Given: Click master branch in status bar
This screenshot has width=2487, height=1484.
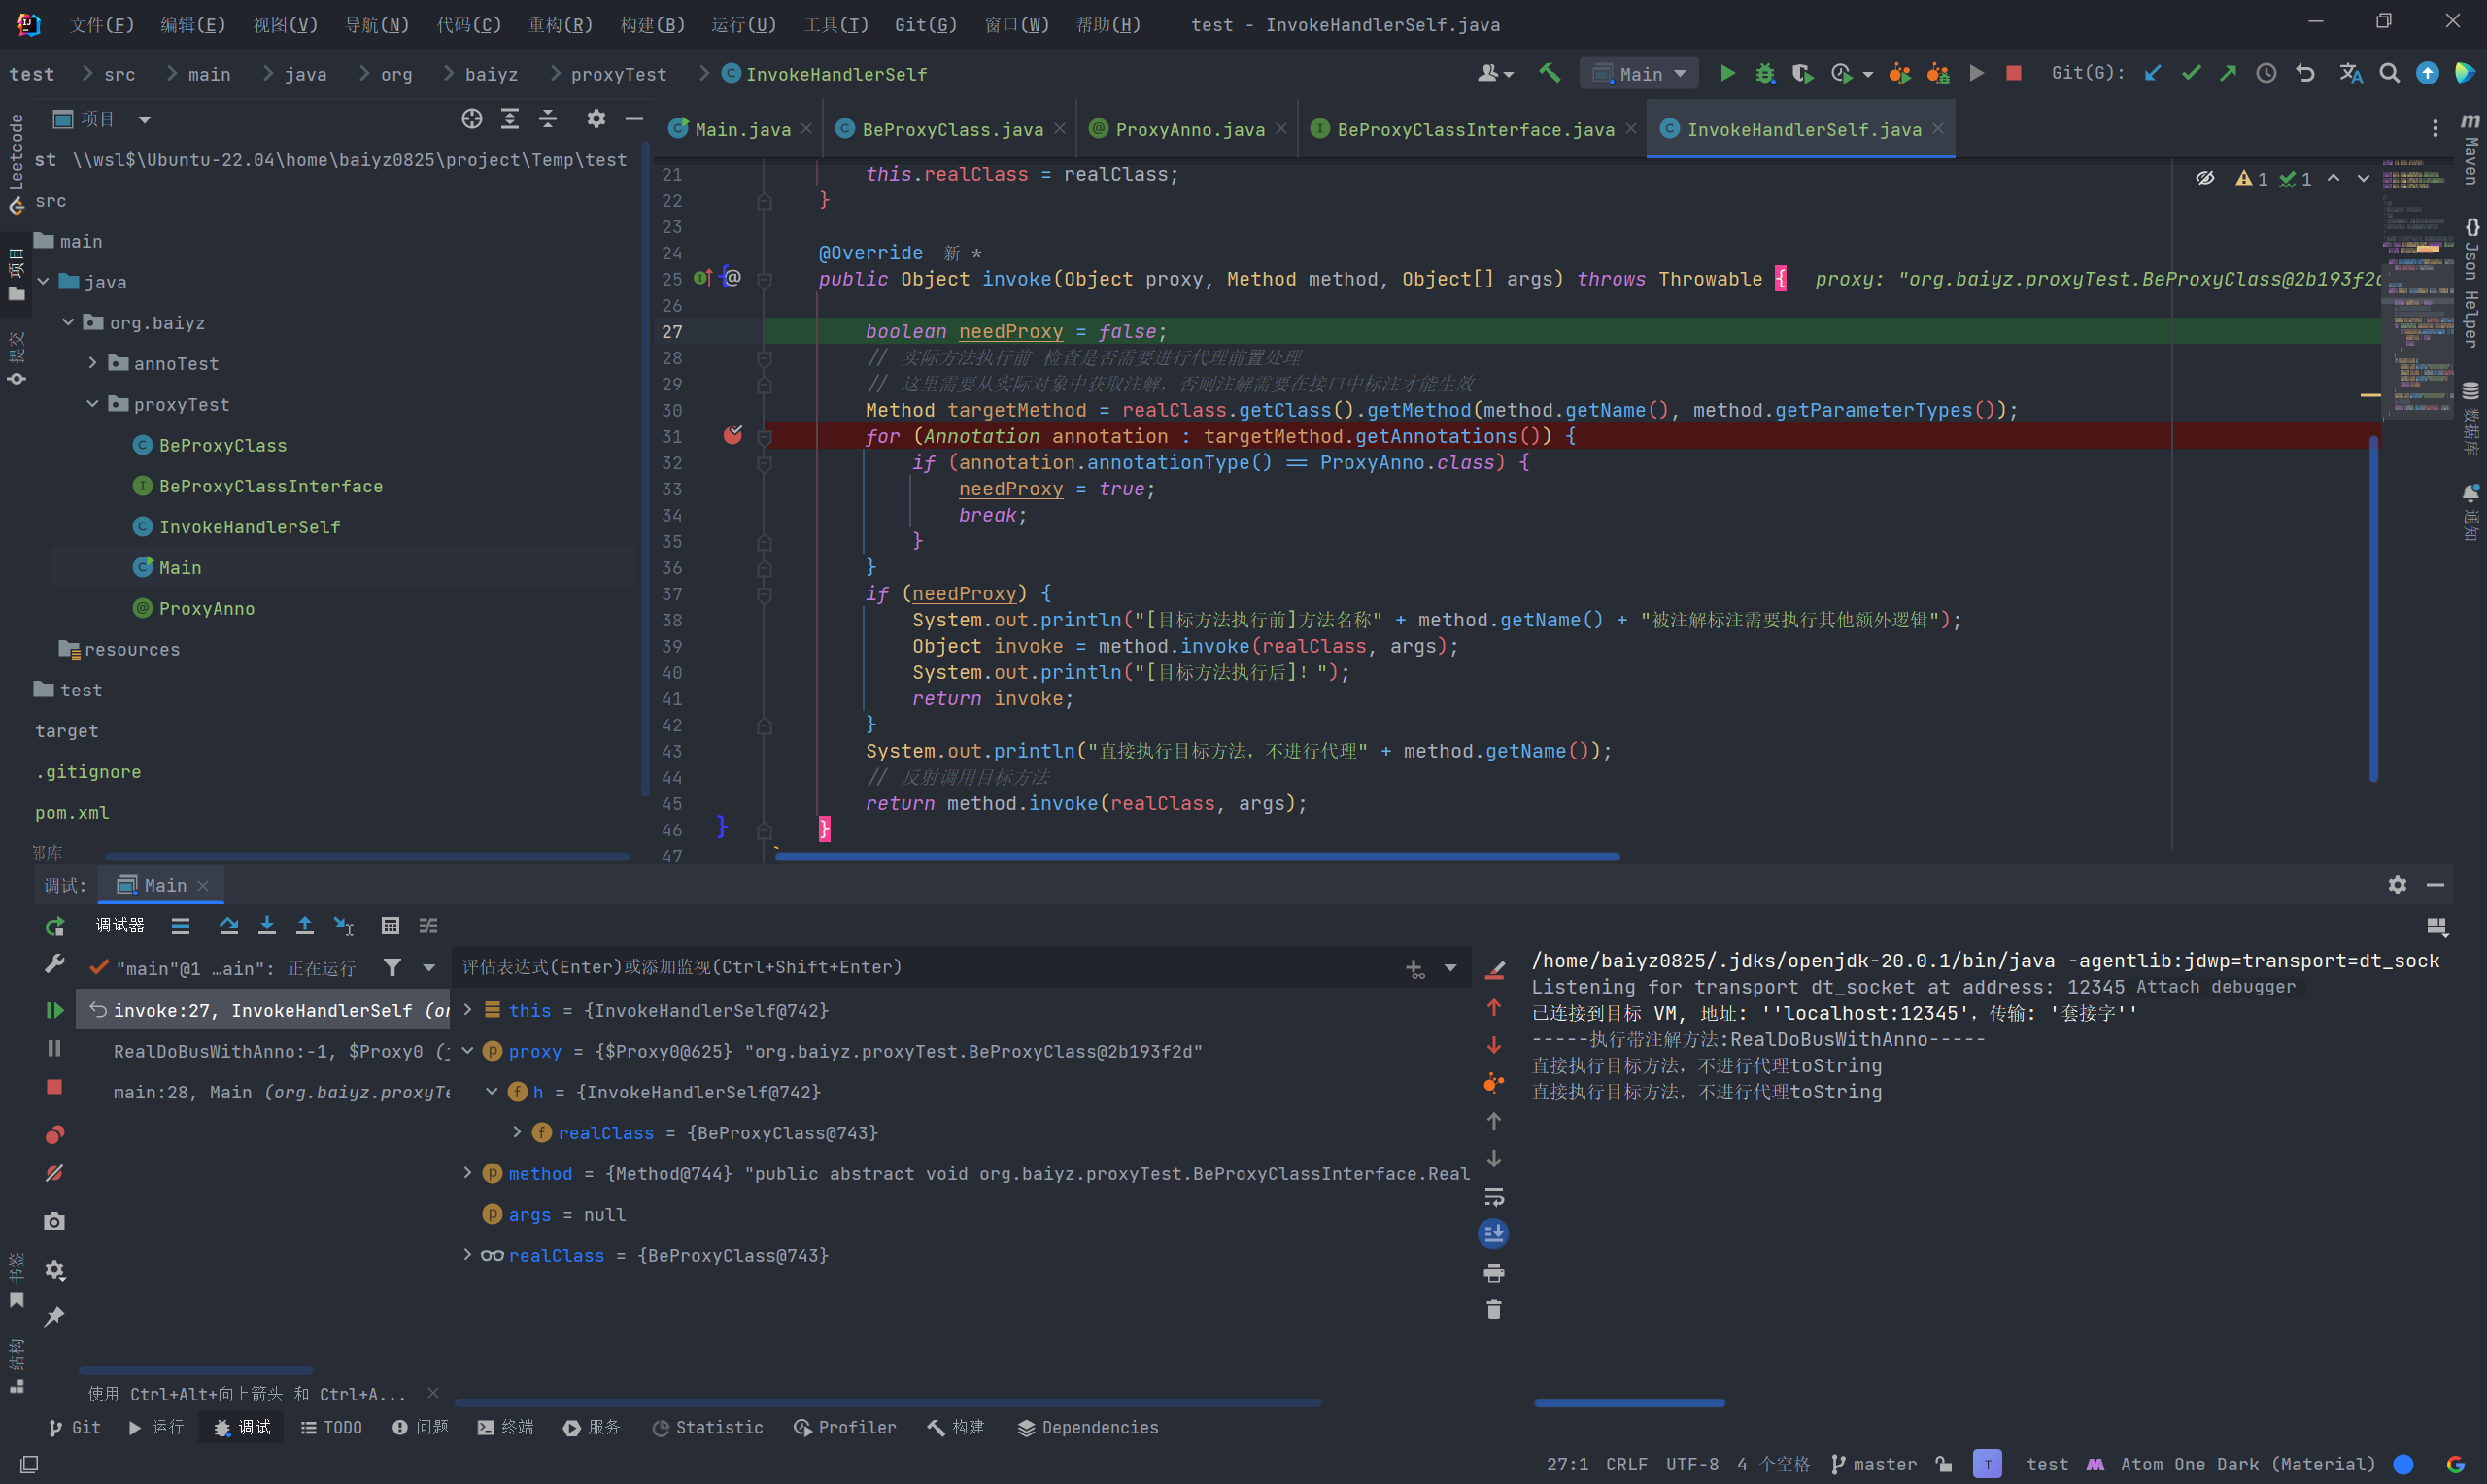Looking at the screenshot, I should 1873,1464.
